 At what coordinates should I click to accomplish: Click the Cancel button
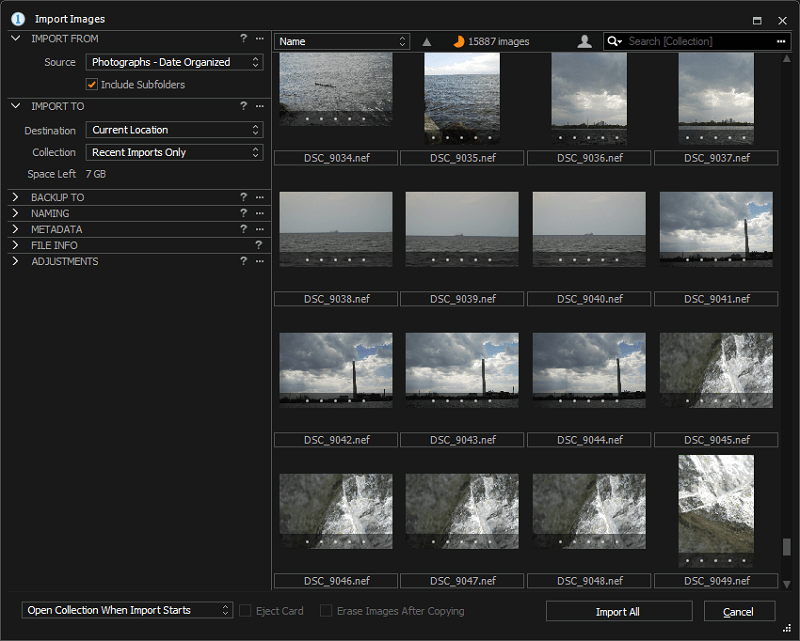(739, 611)
